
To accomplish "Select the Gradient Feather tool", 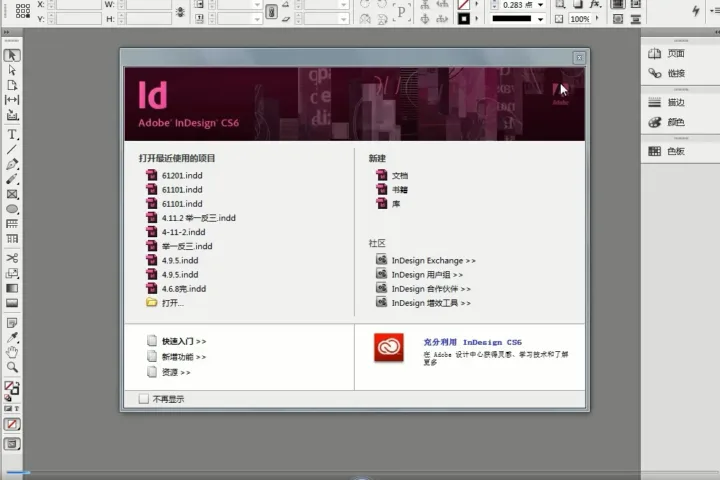I will [12, 303].
